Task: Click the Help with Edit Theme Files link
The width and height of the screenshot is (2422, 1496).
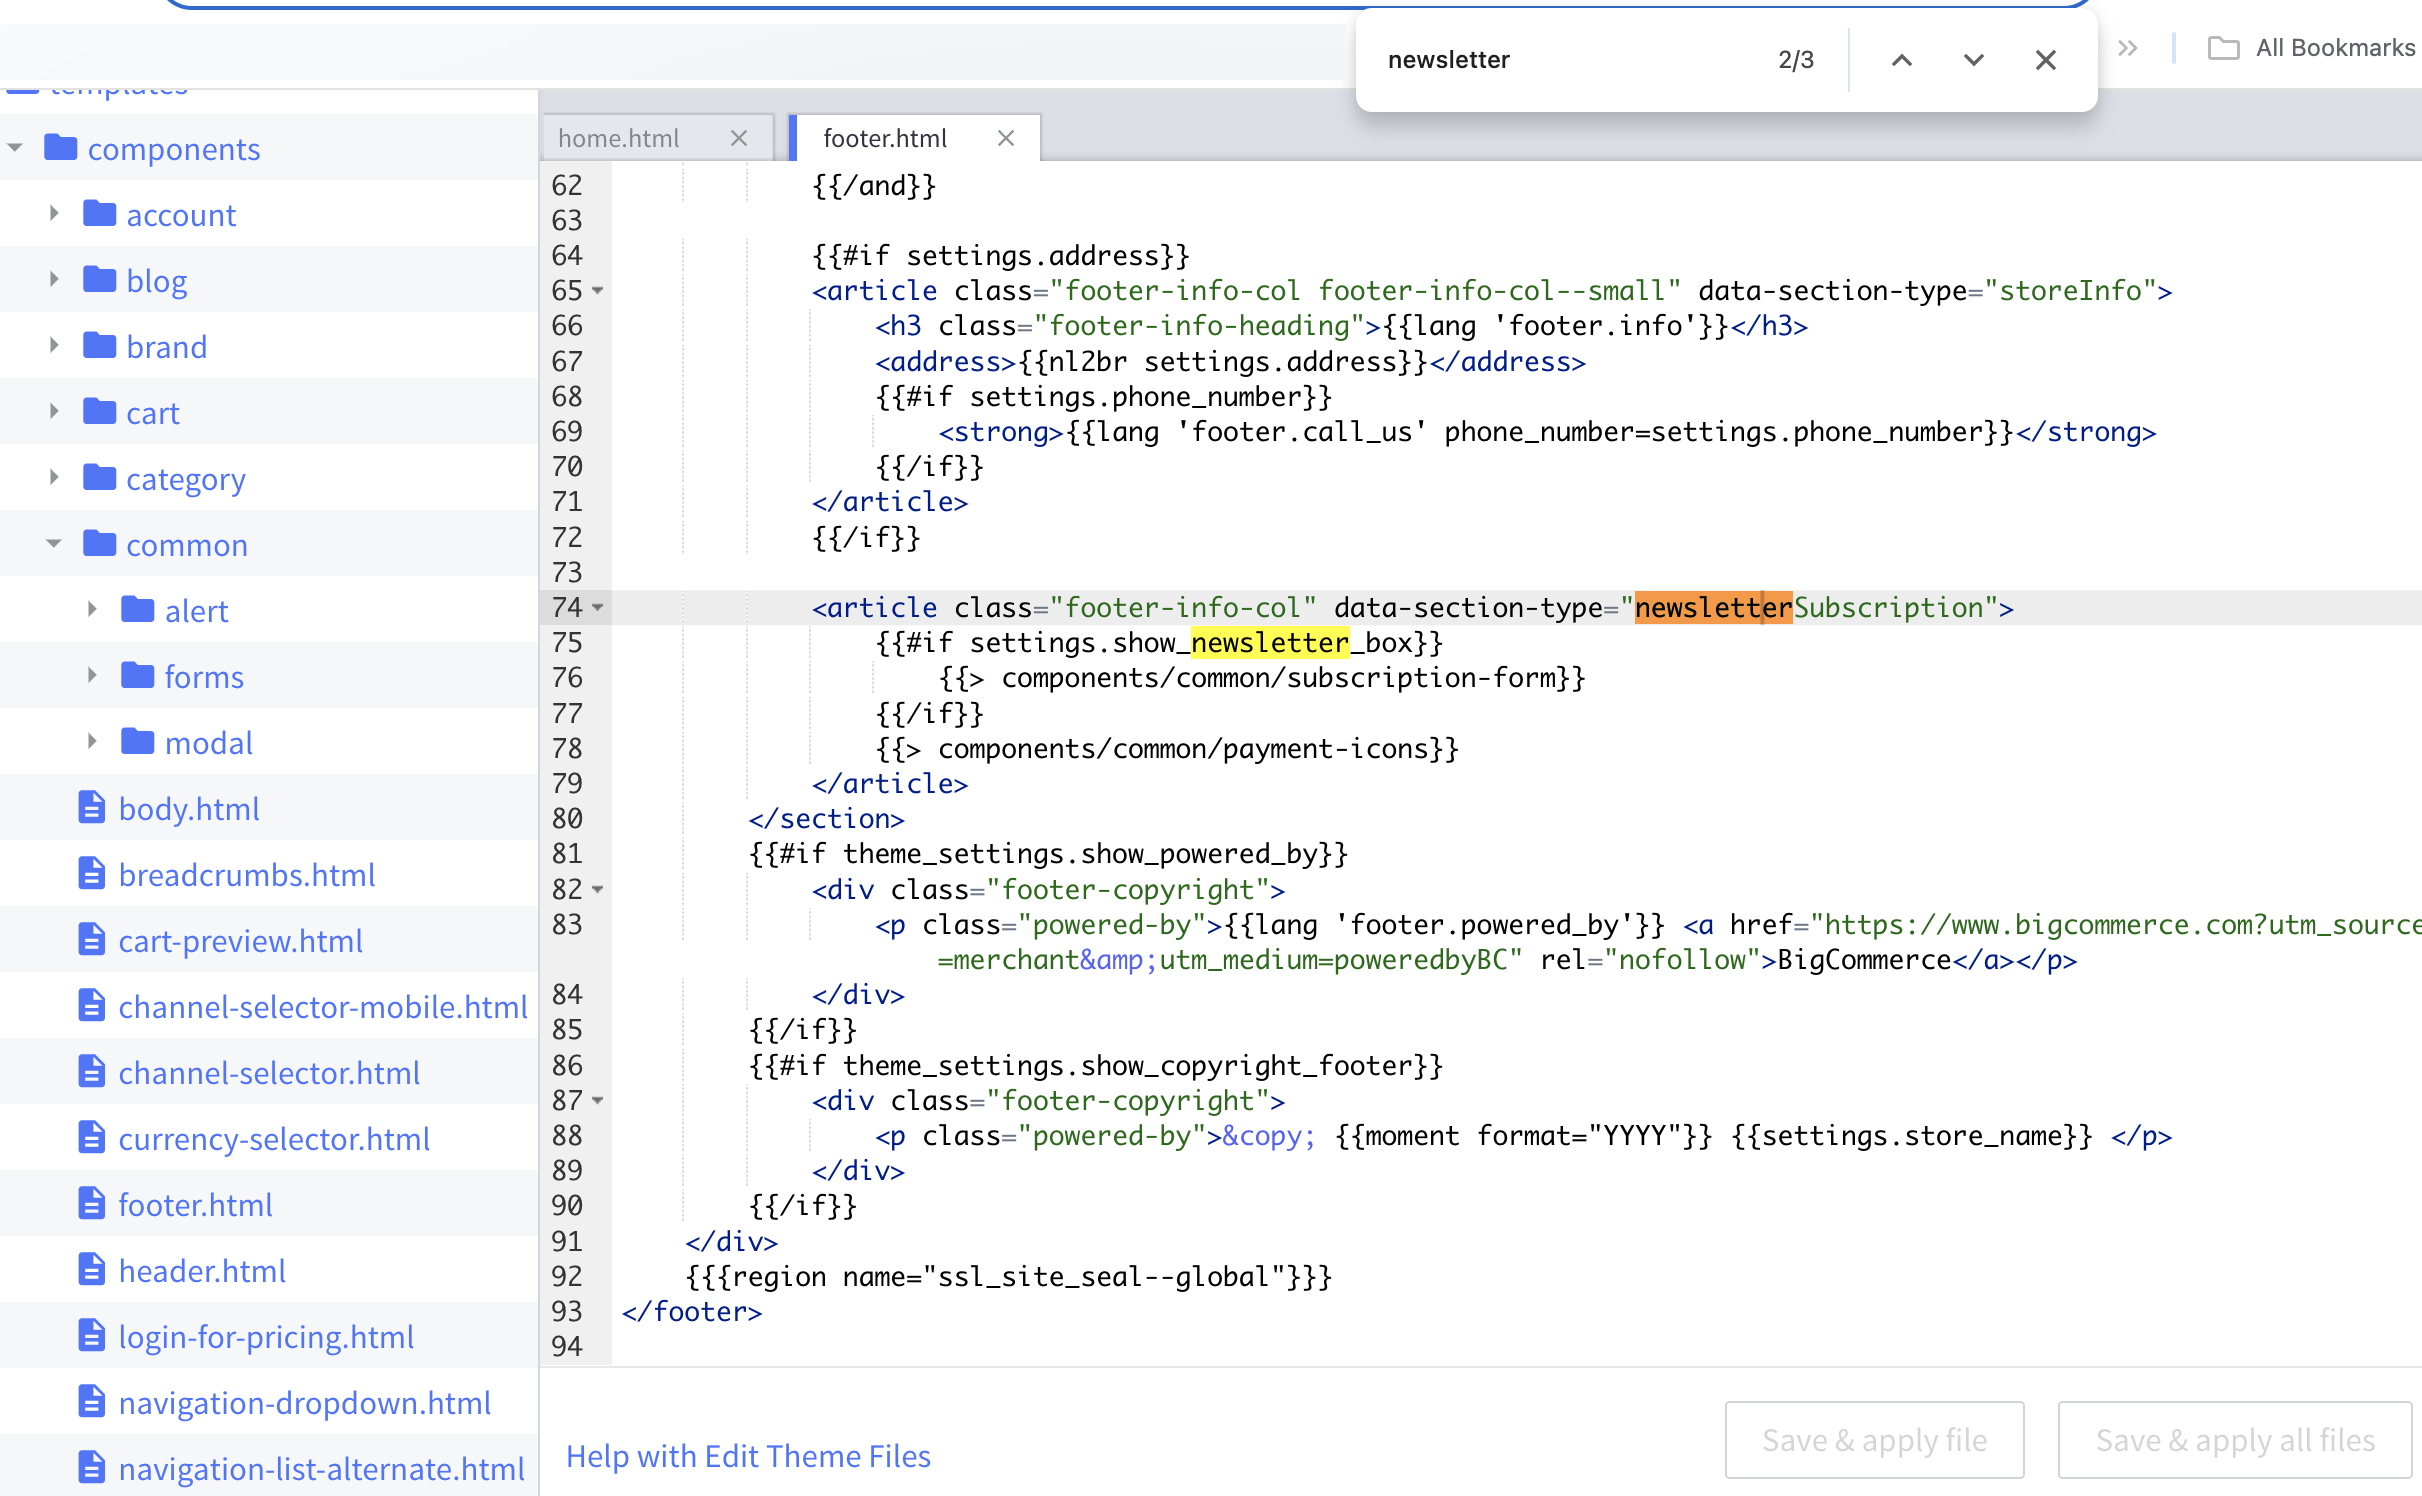Action: (x=747, y=1454)
